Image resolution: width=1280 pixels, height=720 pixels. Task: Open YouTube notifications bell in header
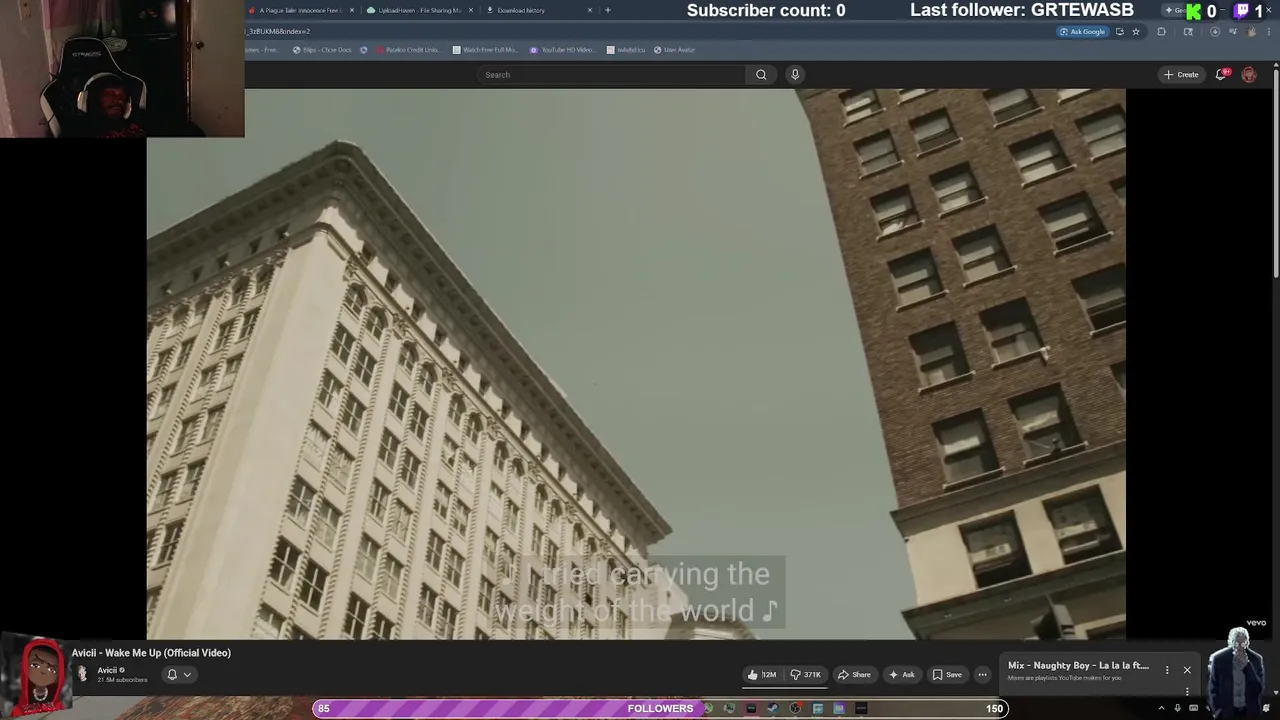point(1221,74)
